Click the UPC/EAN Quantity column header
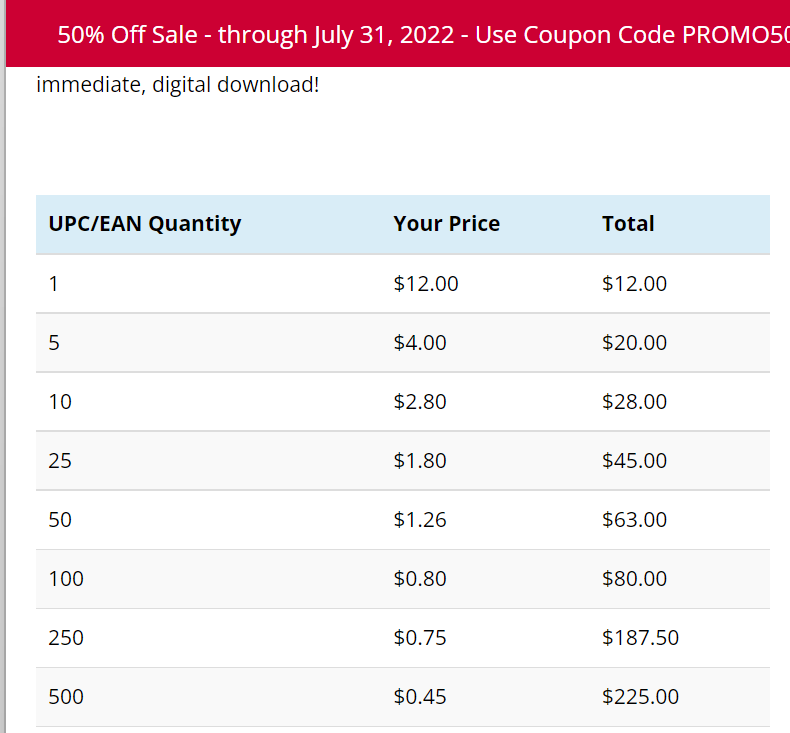Image resolution: width=790 pixels, height=733 pixels. click(145, 224)
